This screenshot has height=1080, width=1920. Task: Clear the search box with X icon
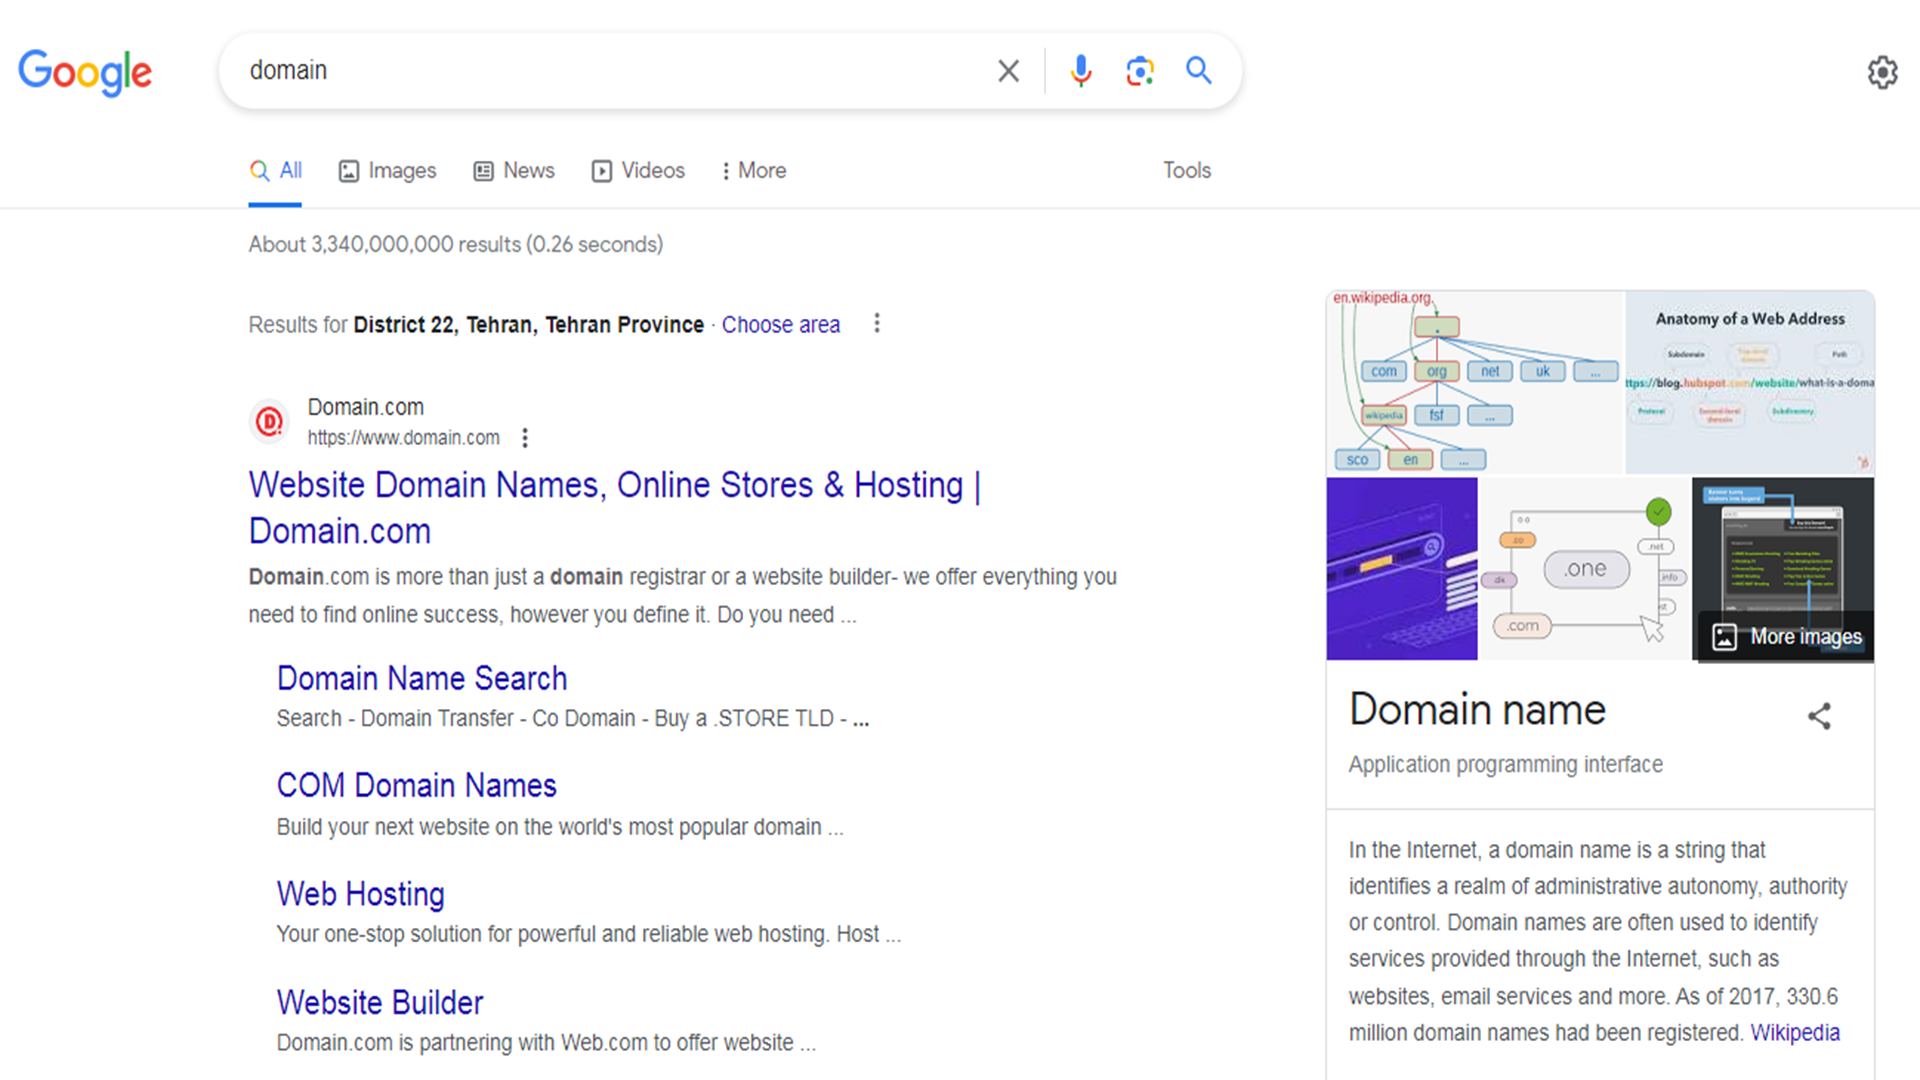(x=1008, y=71)
